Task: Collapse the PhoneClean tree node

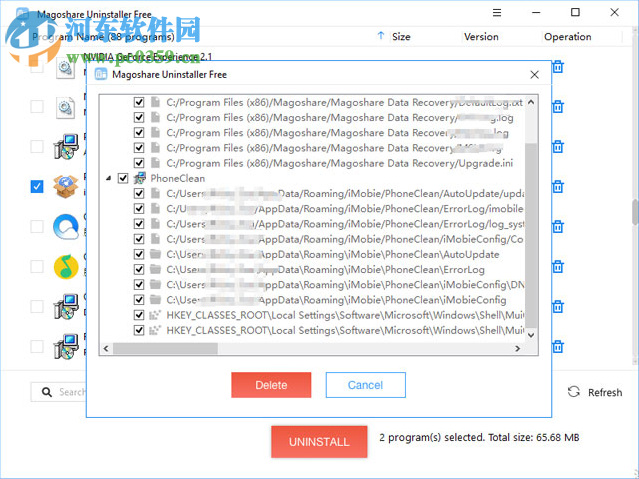Action: click(108, 178)
